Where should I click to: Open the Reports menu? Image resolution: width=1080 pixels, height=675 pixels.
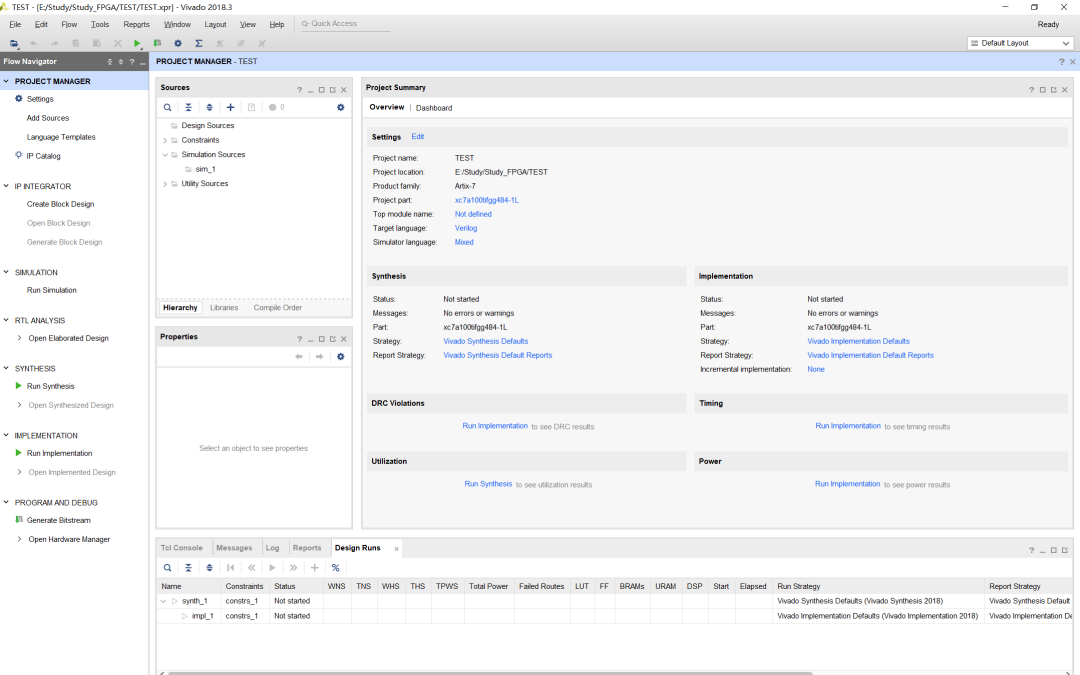point(136,24)
